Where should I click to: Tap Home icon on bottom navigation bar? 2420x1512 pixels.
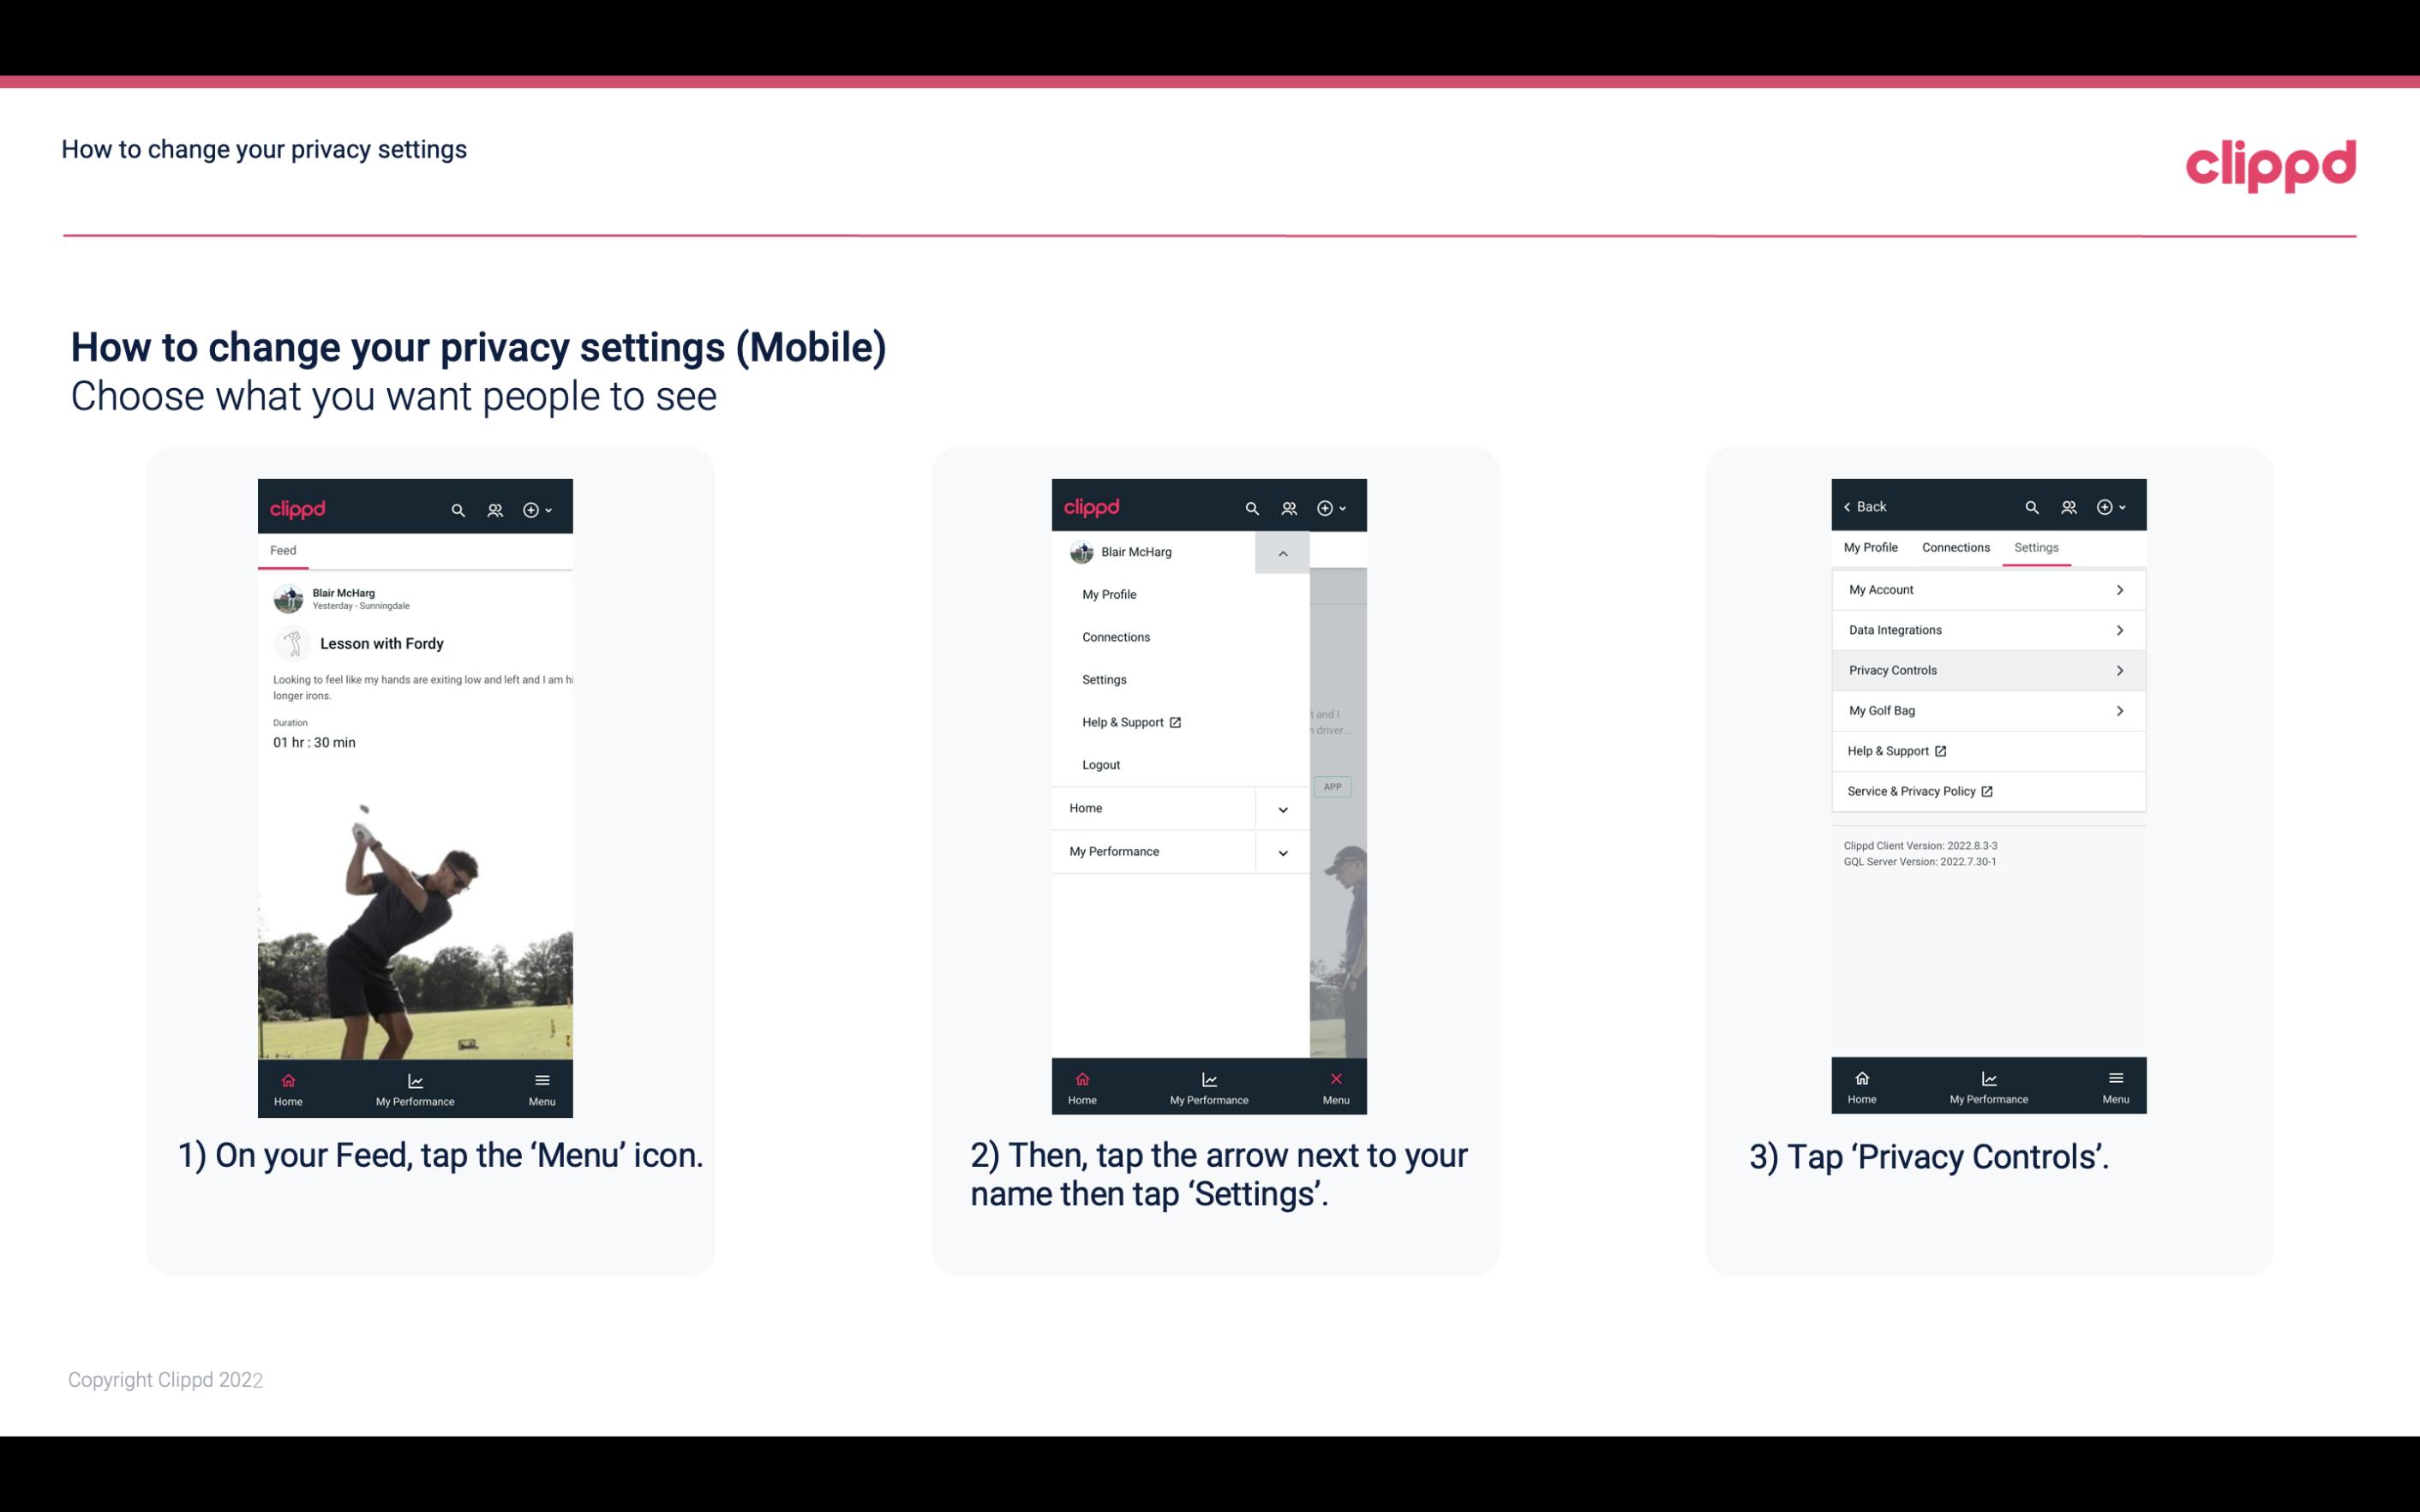[287, 1085]
